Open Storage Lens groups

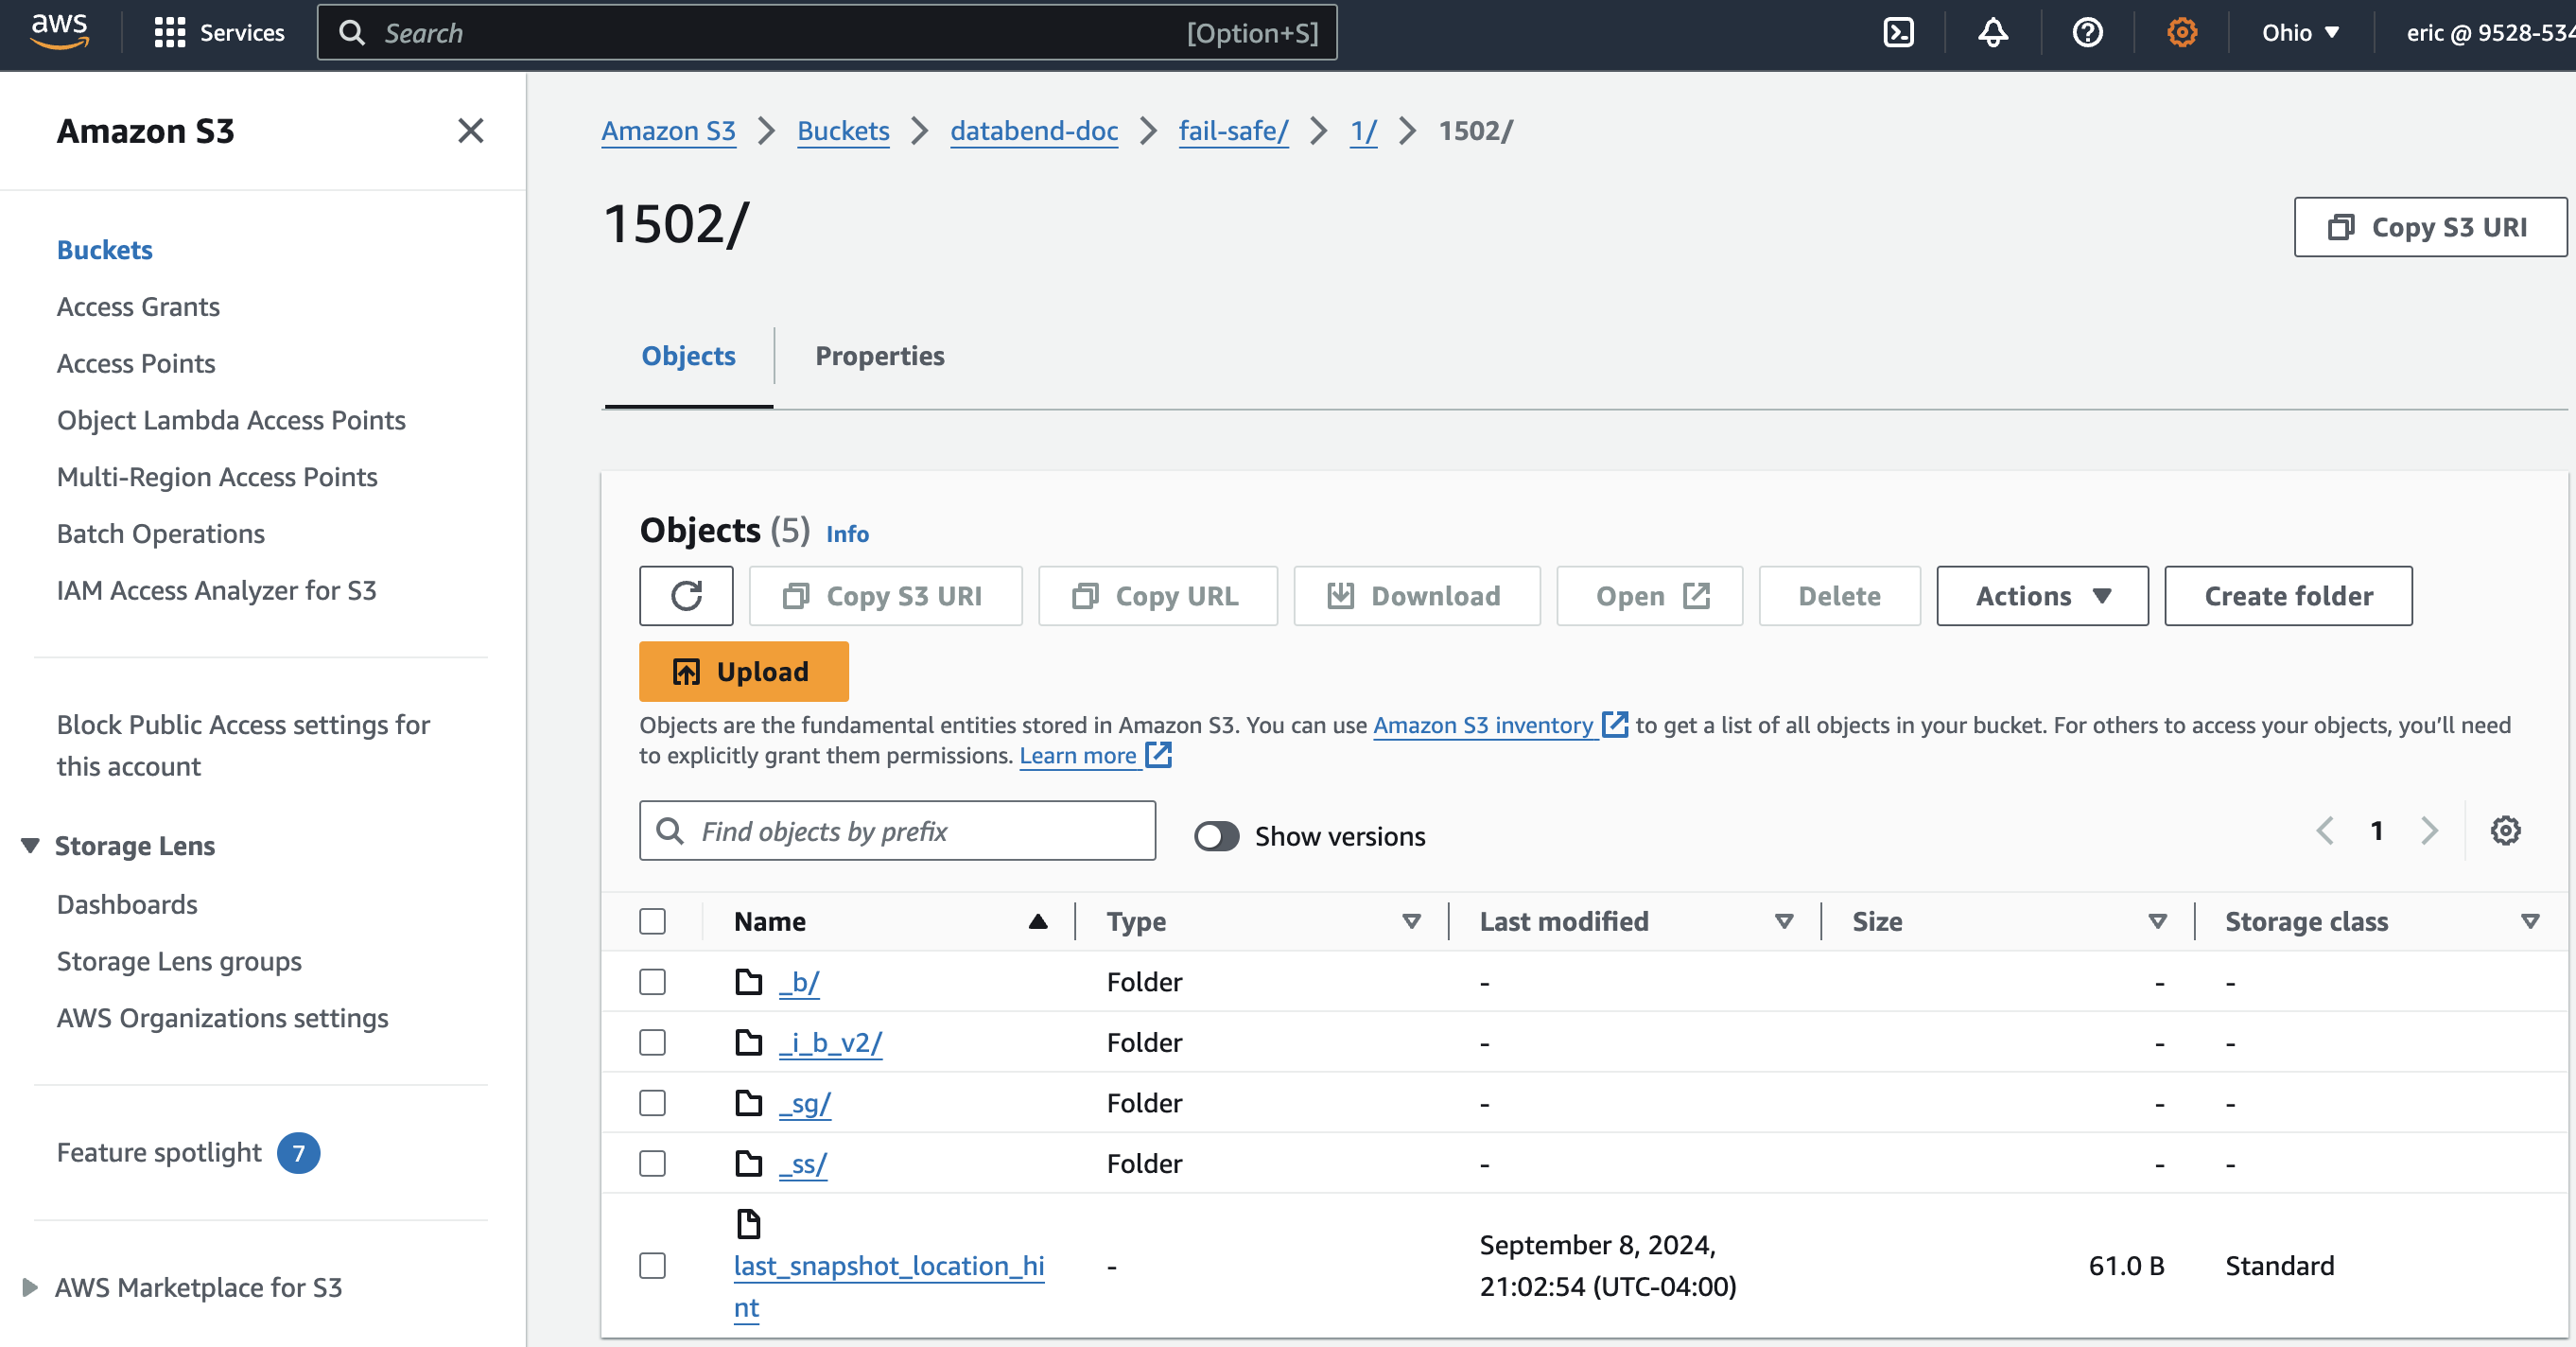click(x=179, y=962)
